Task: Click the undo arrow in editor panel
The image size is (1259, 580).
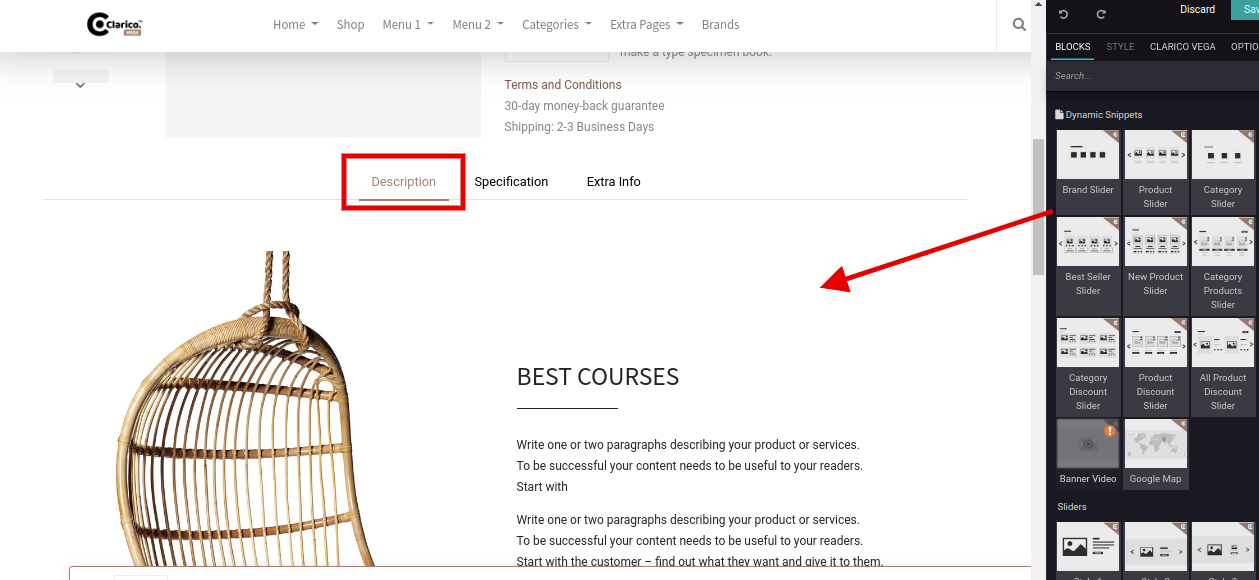Action: pos(1063,14)
